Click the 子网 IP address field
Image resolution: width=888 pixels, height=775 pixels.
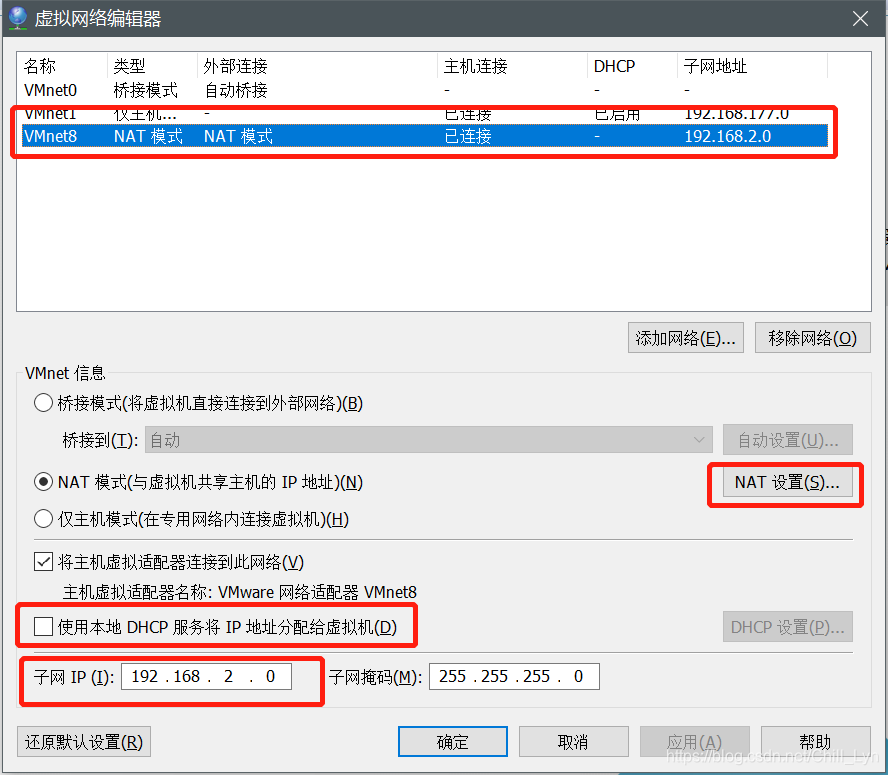point(207,676)
